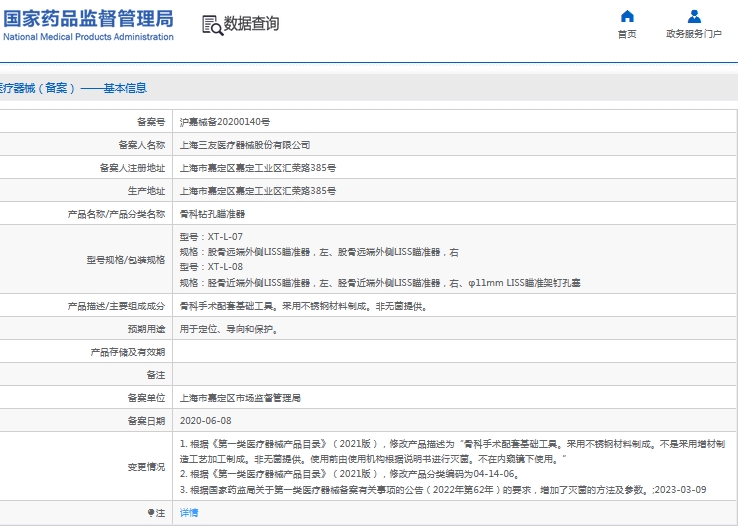Select the filing date 2020-06-08
The image size is (738, 528).
point(205,421)
